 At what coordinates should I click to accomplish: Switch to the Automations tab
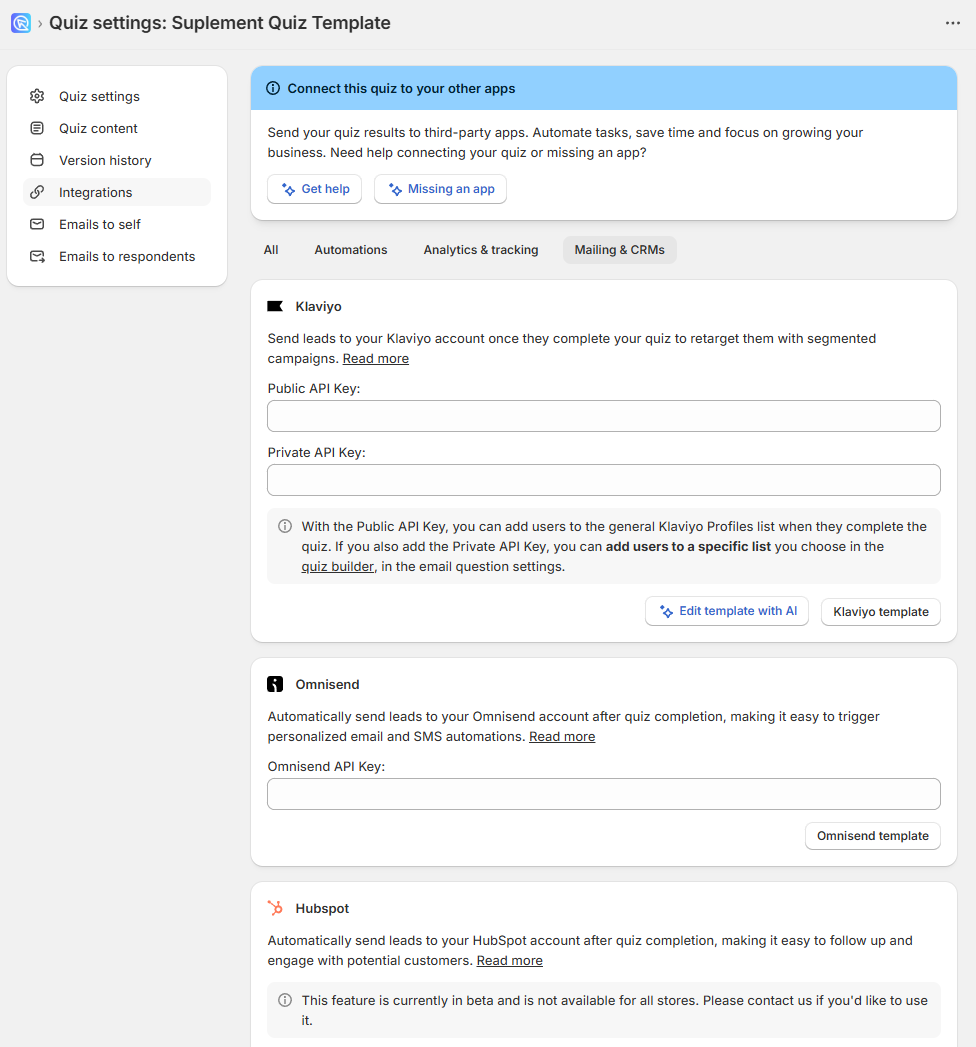click(350, 250)
